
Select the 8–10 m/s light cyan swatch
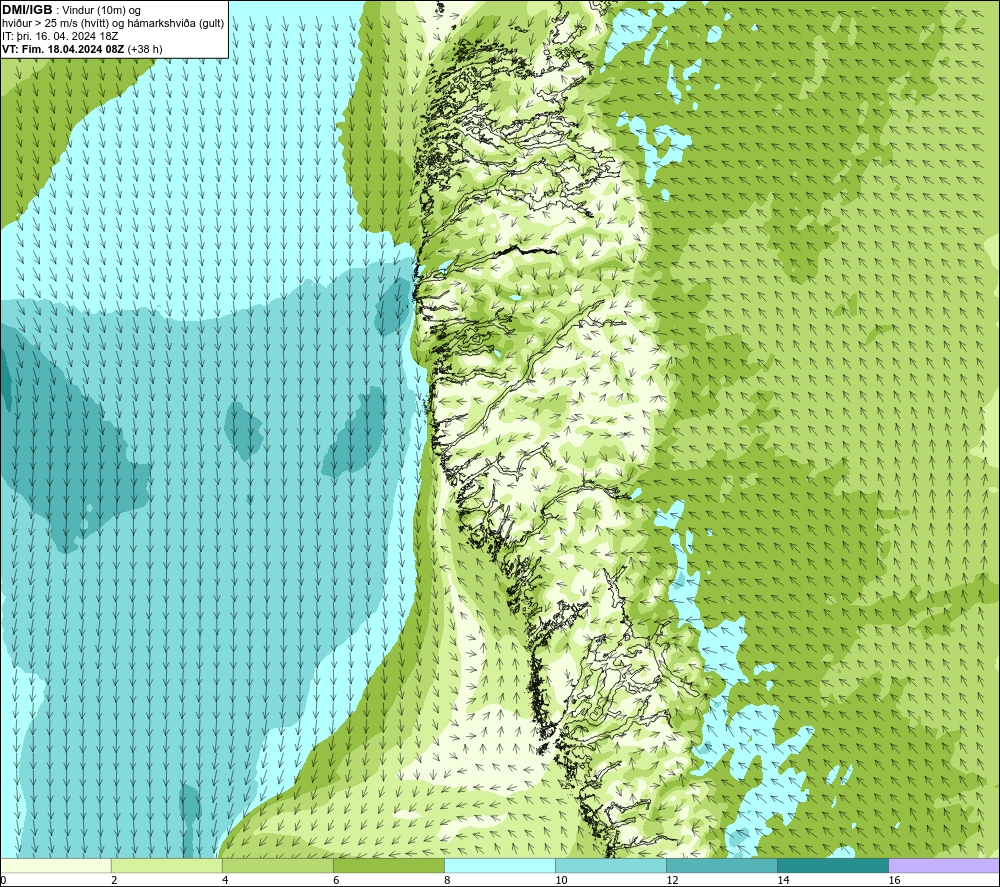499,866
